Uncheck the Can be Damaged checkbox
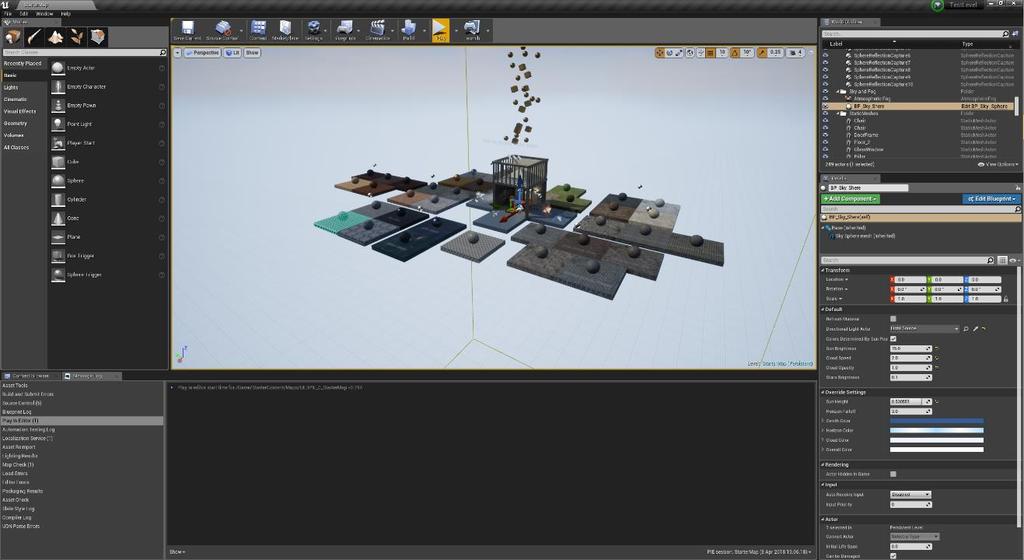The image size is (1024, 560). click(893, 556)
